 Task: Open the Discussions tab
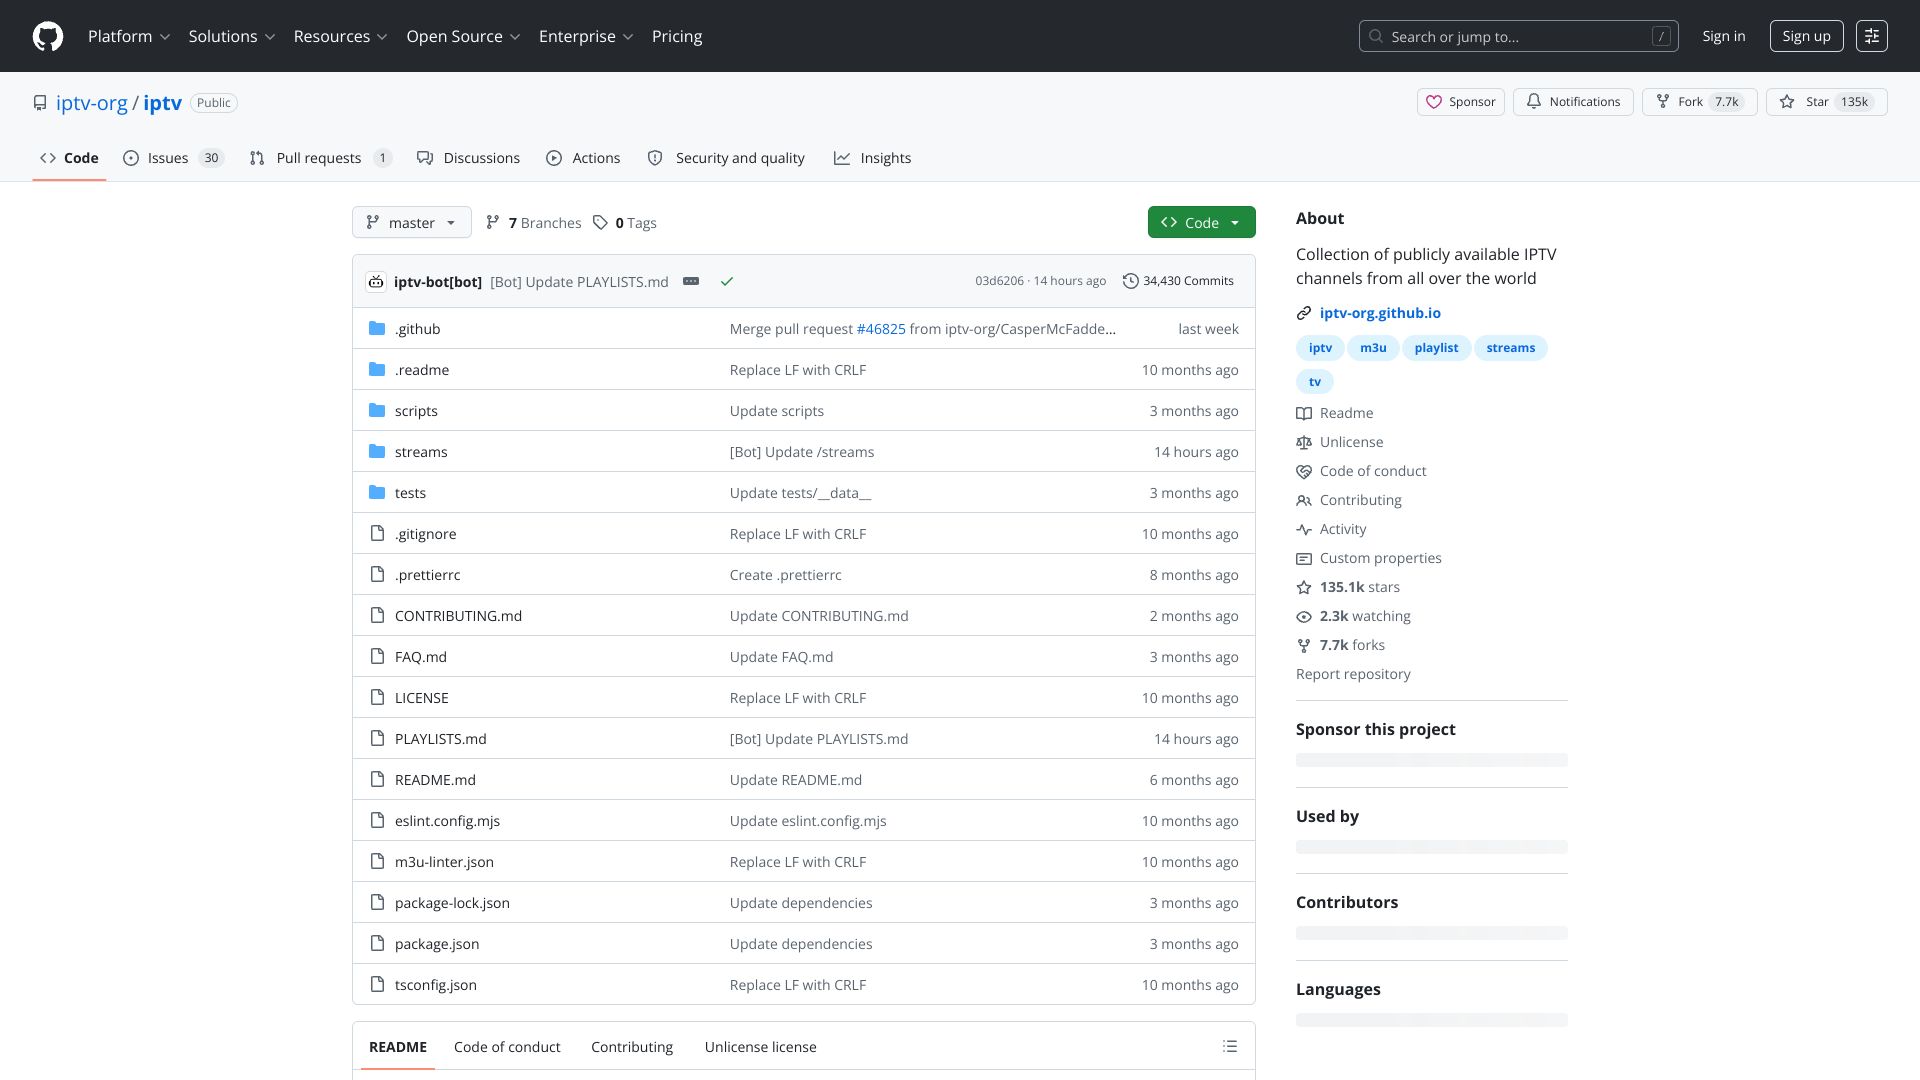tap(468, 158)
